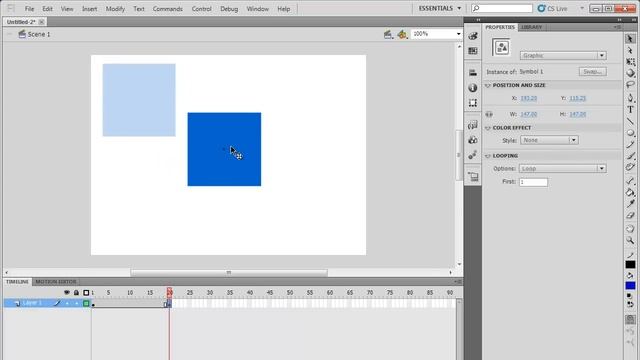
Task: Toggle Layer 1 lock dot
Action: click(x=76, y=303)
